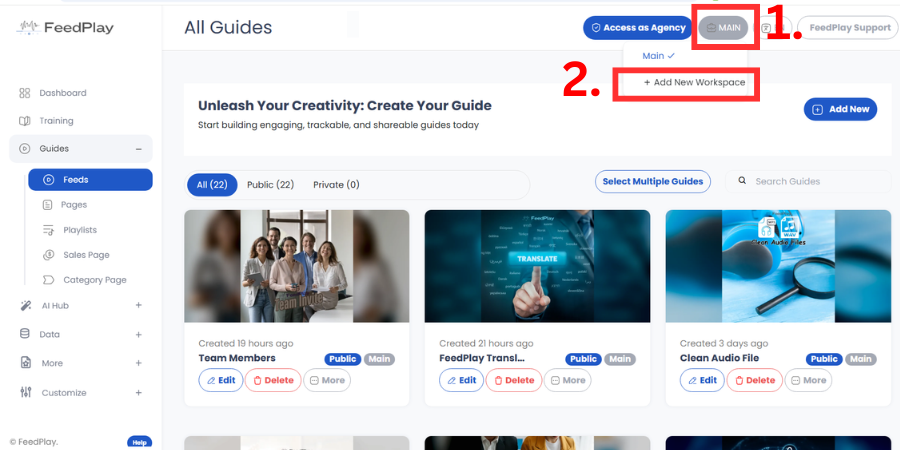The height and width of the screenshot is (450, 900).
Task: Click 'Created 3 days ago' text
Action: coord(724,344)
